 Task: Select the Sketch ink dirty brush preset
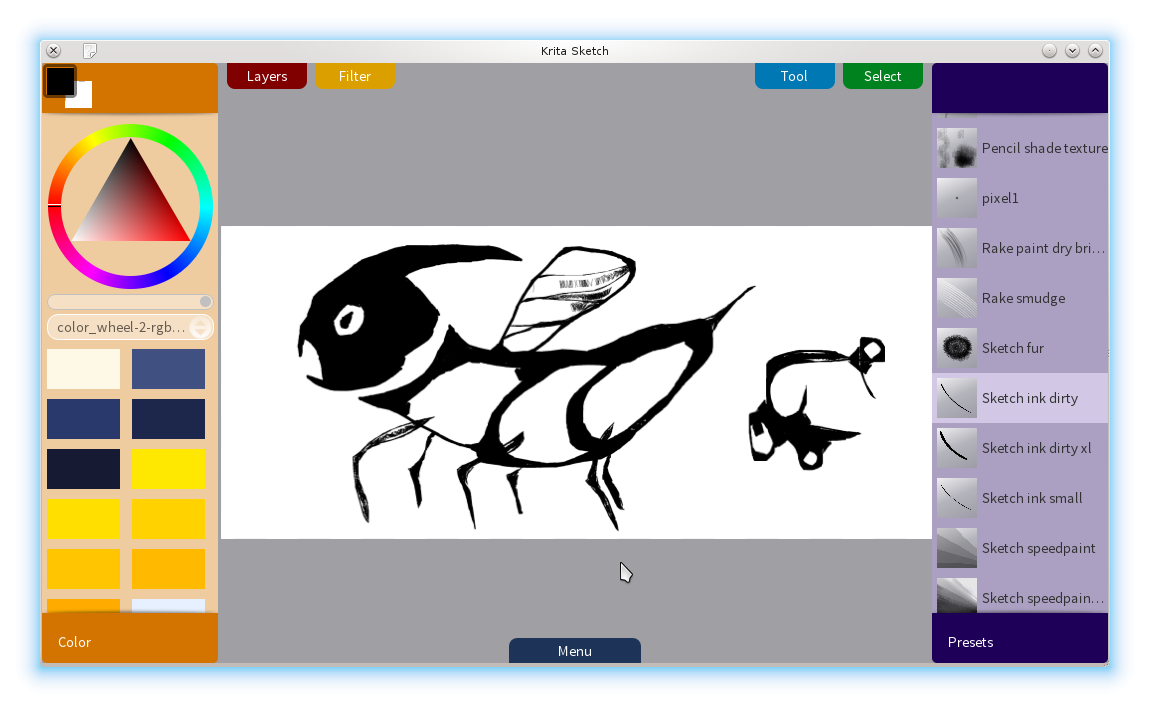pyautogui.click(x=1030, y=398)
